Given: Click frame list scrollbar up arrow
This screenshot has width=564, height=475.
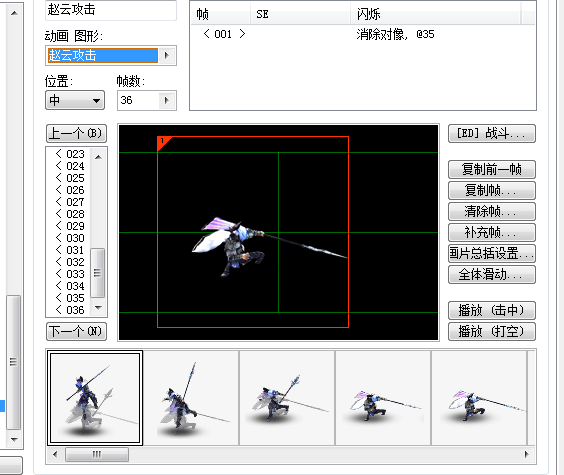Looking at the screenshot, I should tap(98, 157).
